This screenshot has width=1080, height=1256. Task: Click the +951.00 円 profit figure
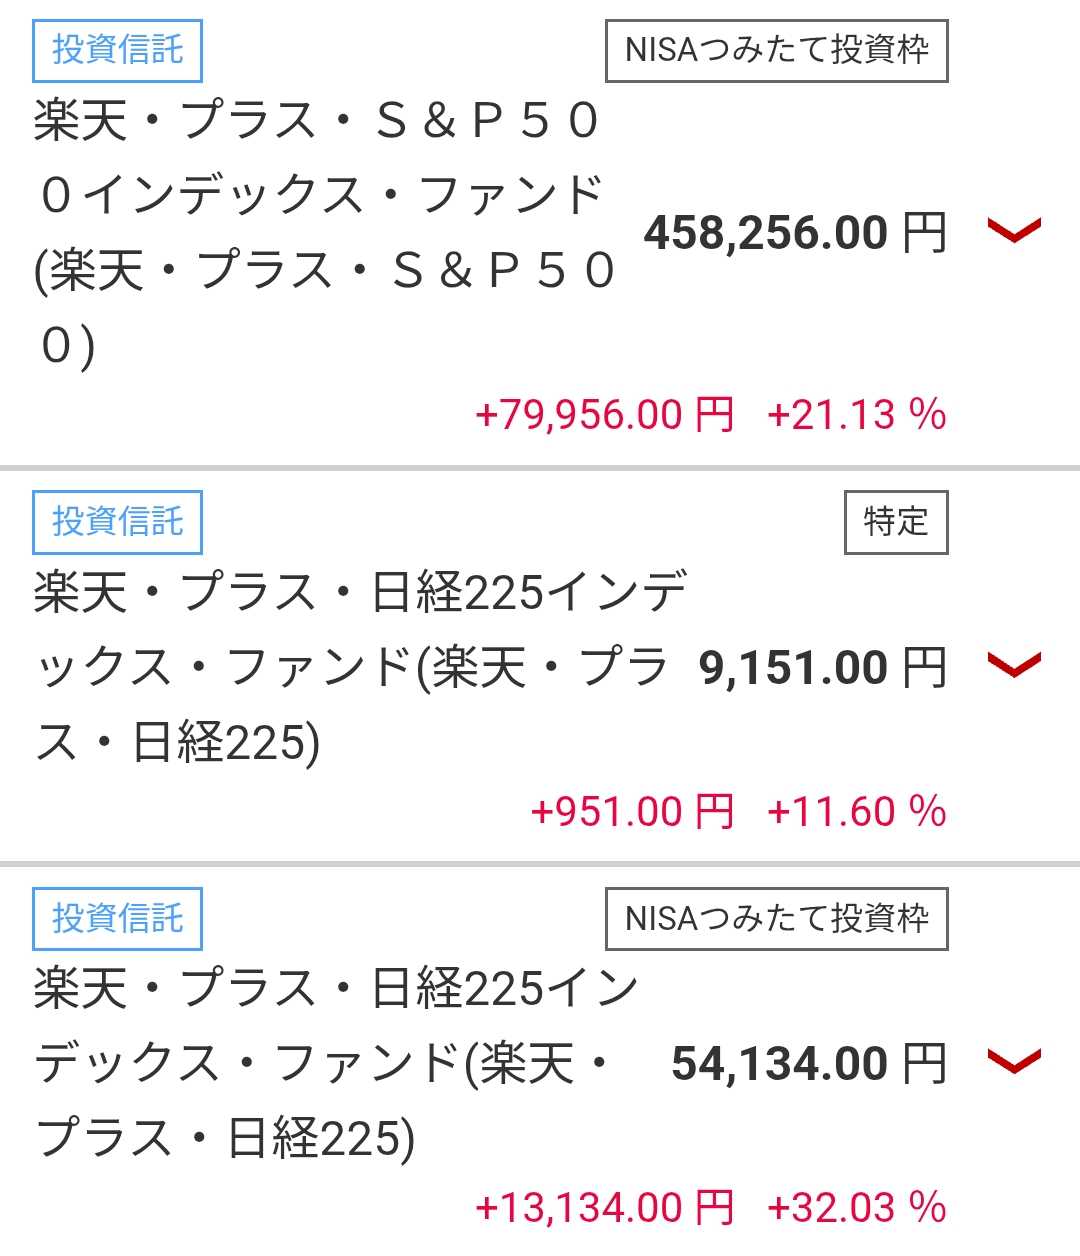coord(632,811)
